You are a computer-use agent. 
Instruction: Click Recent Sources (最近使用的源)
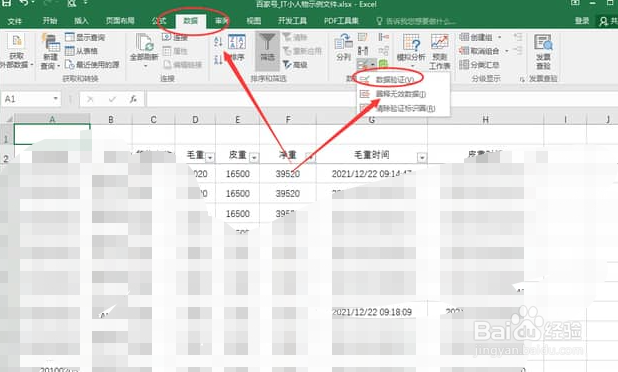[92, 64]
